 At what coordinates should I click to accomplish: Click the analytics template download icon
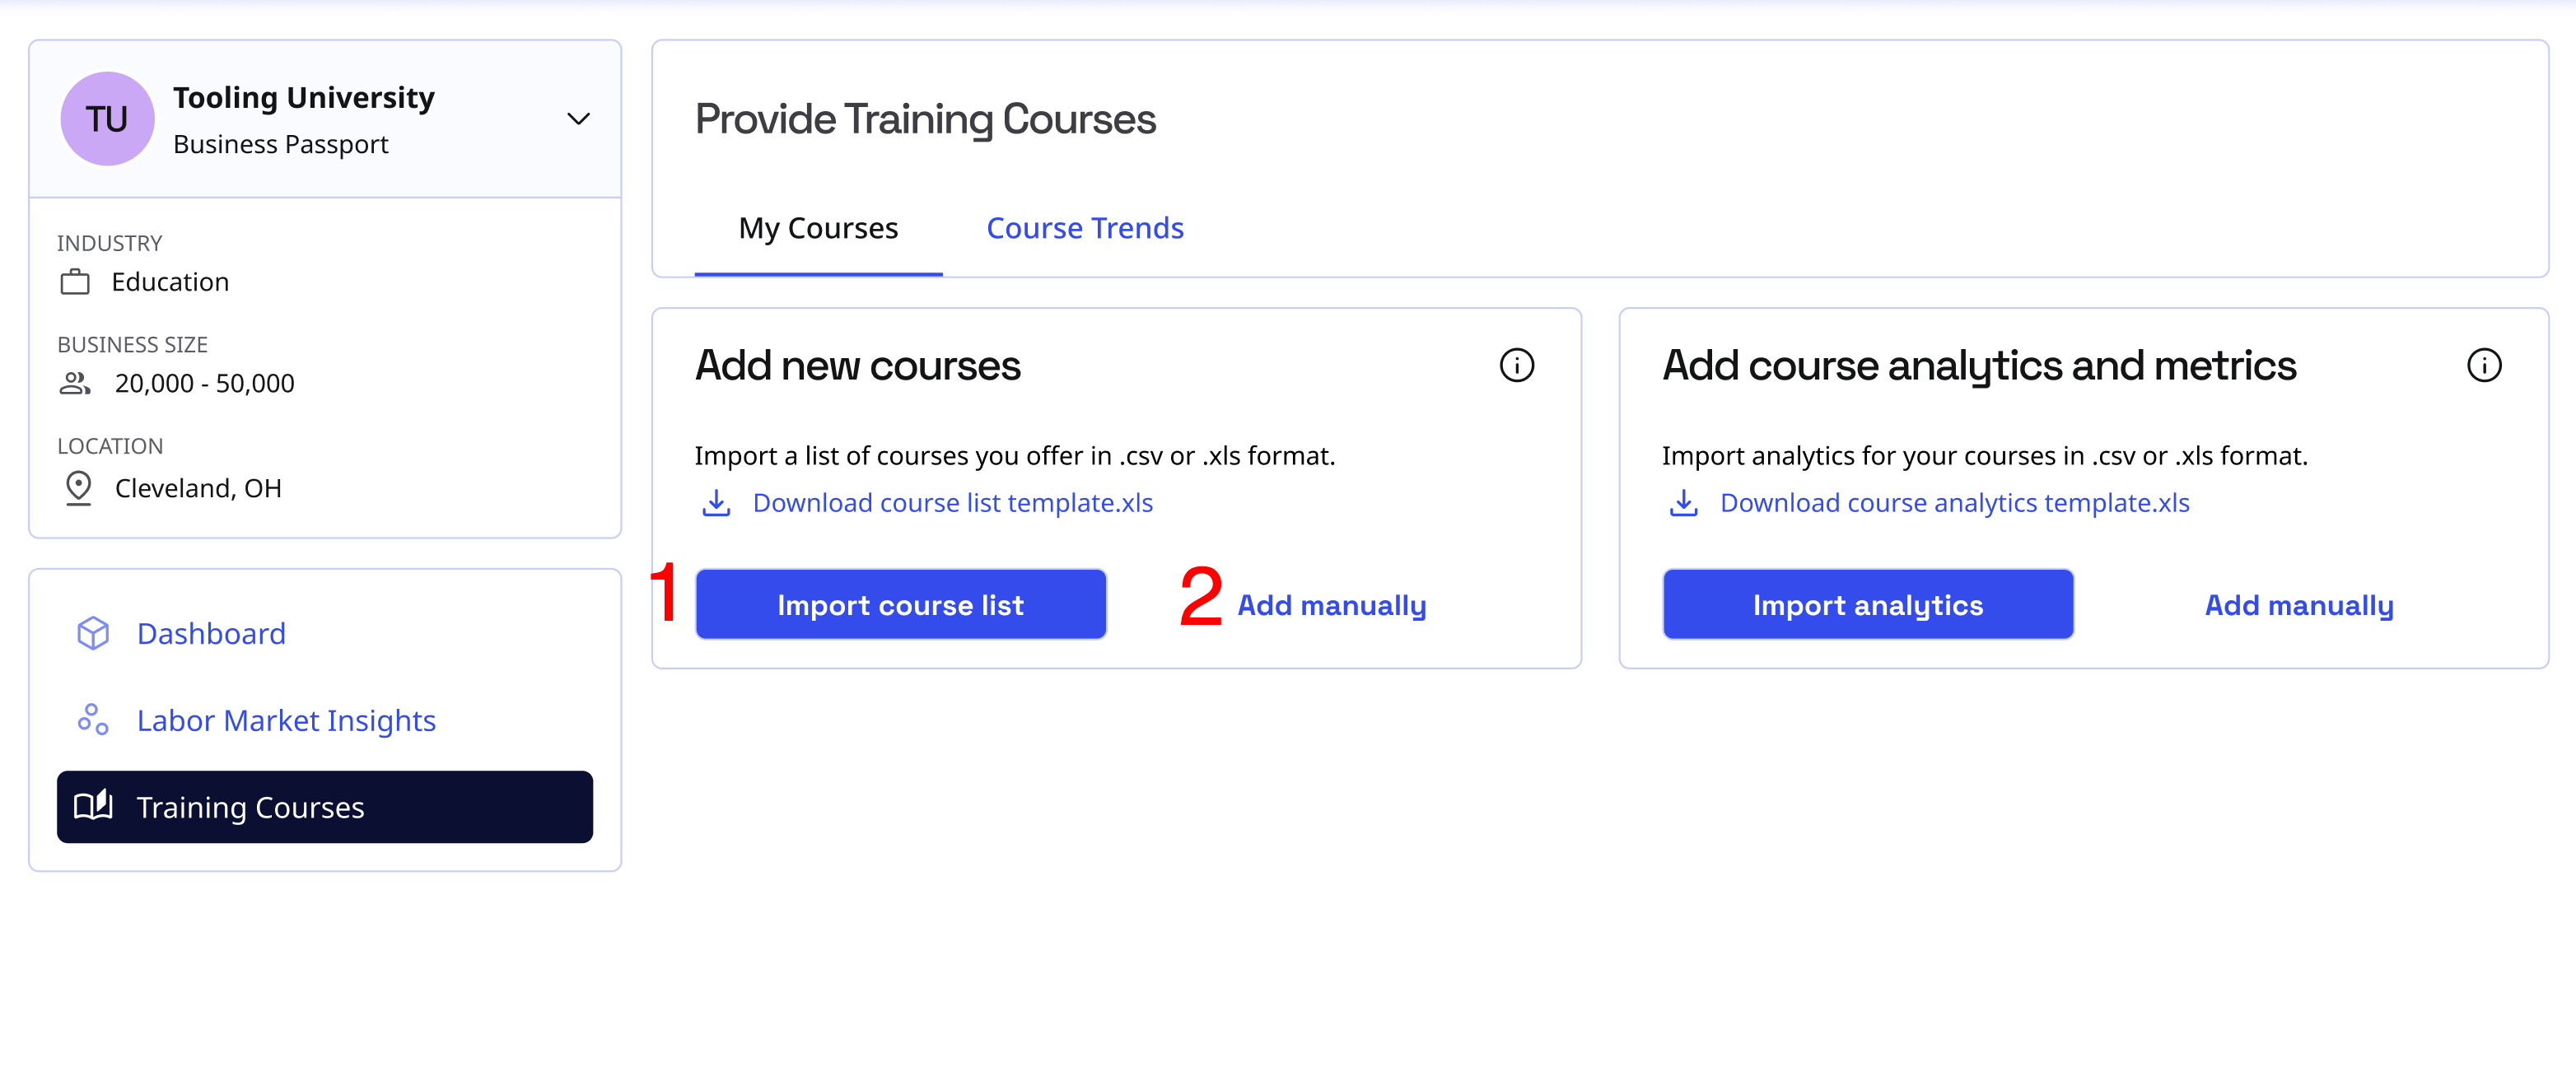(1683, 503)
